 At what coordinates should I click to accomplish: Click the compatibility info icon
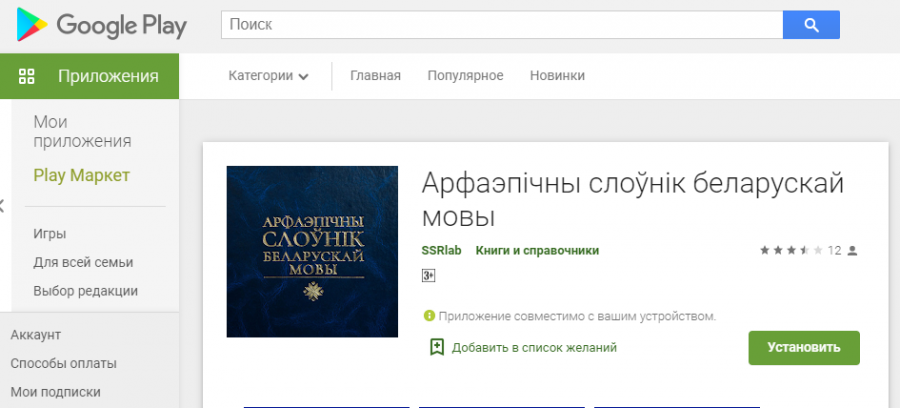pyautogui.click(x=429, y=316)
